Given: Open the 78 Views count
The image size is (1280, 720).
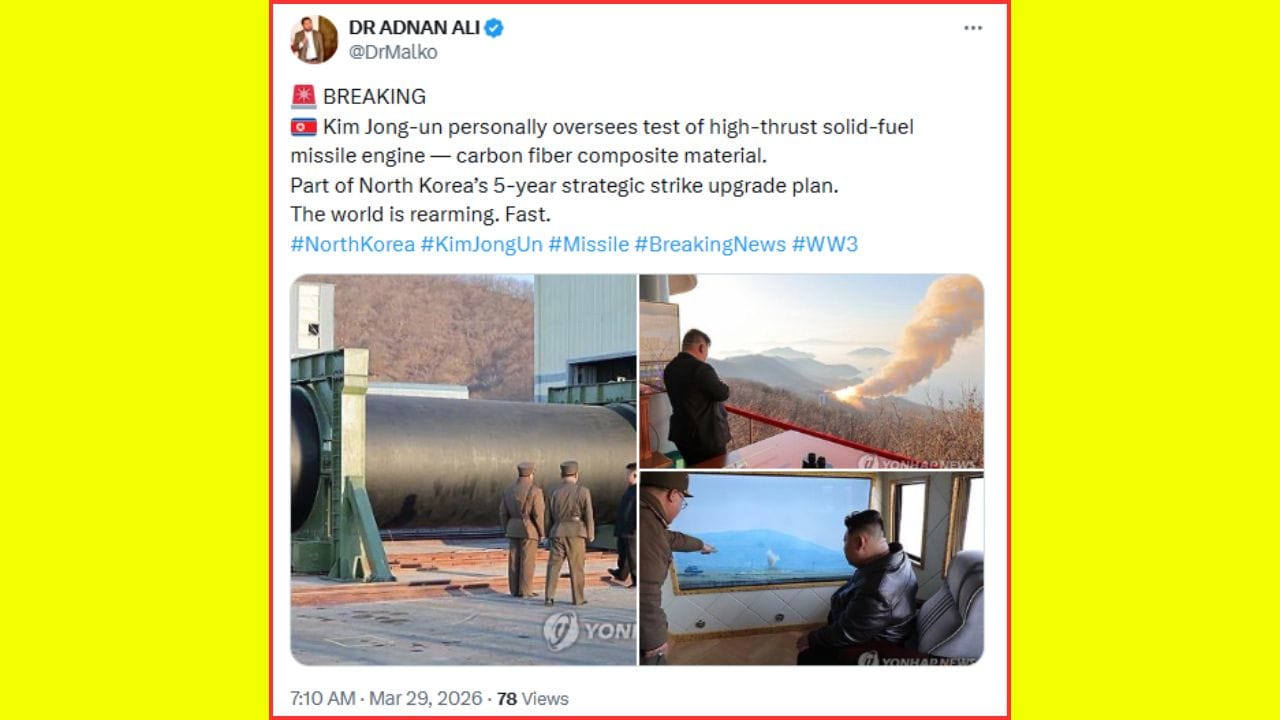Looking at the screenshot, I should click(532, 698).
